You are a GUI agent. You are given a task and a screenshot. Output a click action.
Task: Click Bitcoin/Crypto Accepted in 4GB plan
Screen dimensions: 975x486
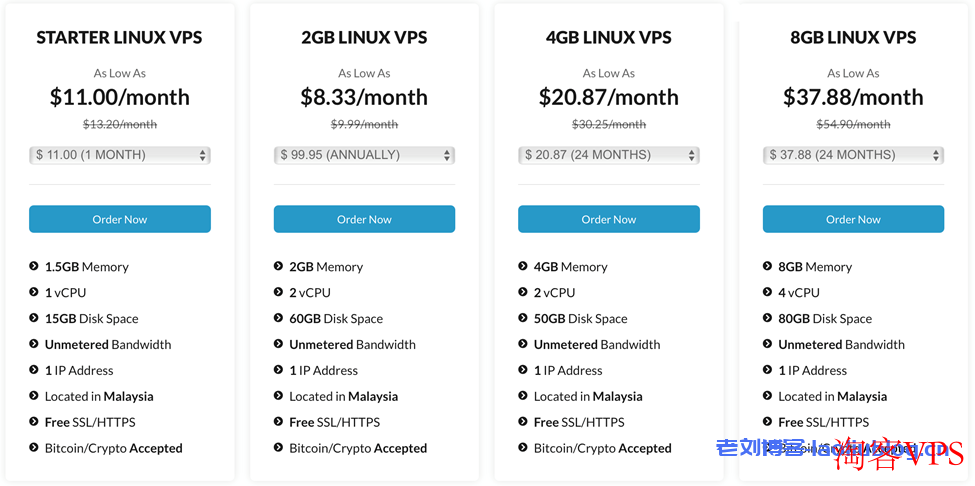pos(603,448)
